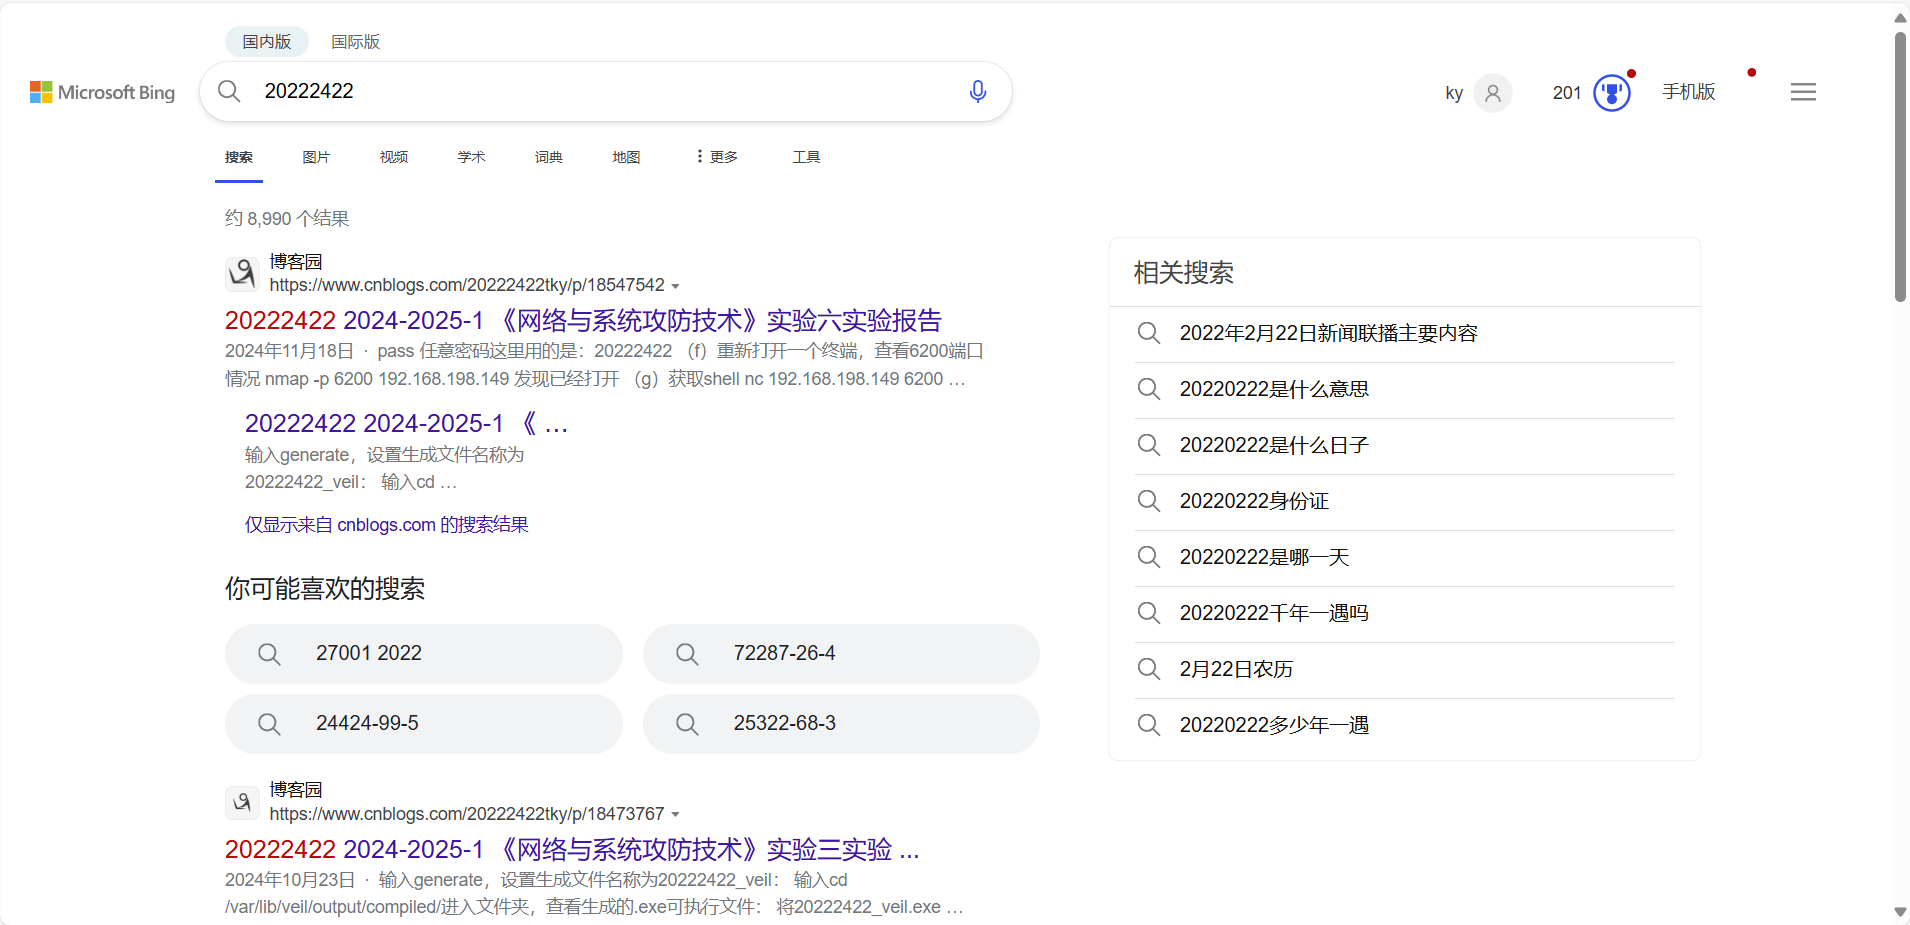This screenshot has height=925, width=1910.
Task: Activate voice search microphone icon
Action: (x=978, y=91)
